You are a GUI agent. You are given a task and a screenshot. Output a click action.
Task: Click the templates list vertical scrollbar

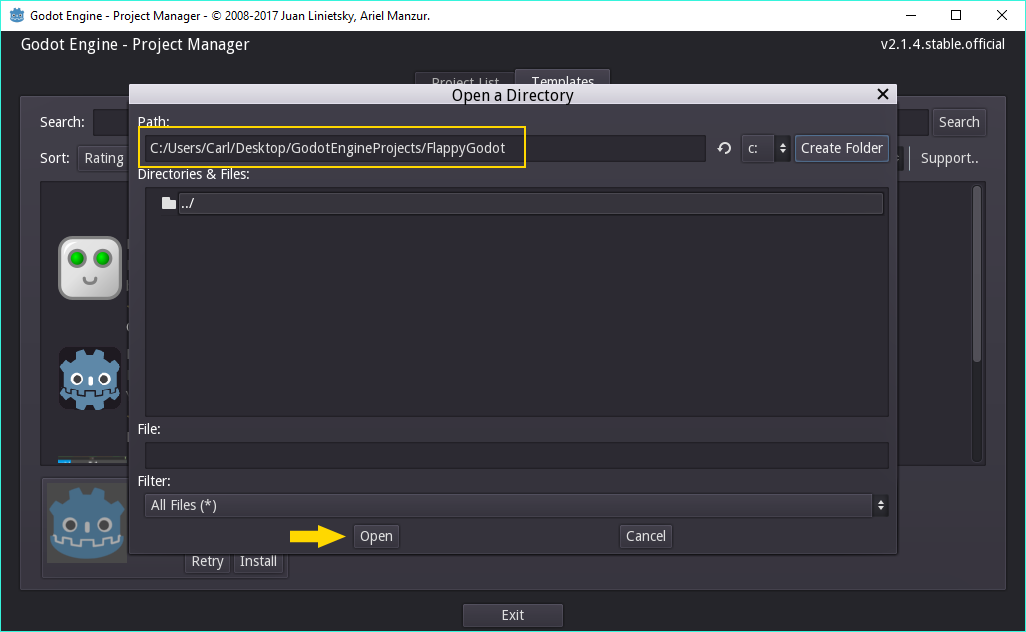pos(977,275)
